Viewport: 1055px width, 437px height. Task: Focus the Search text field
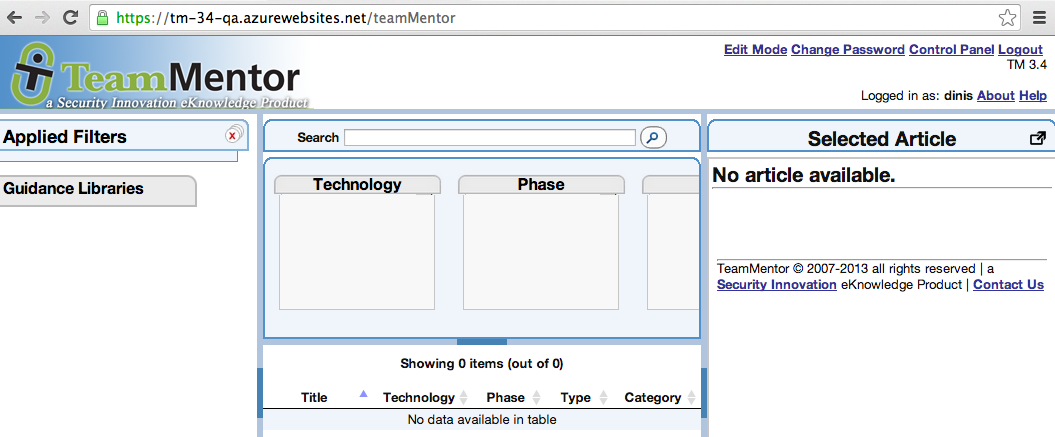click(x=490, y=137)
